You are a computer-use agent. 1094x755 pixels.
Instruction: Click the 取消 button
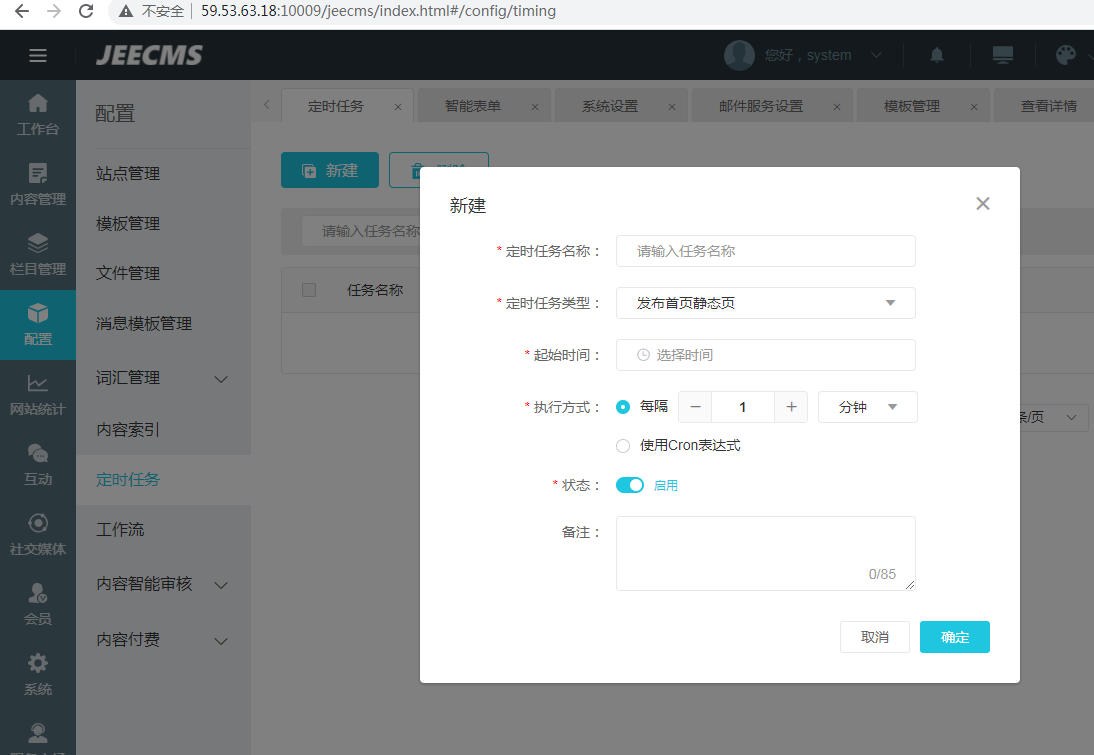(x=874, y=637)
